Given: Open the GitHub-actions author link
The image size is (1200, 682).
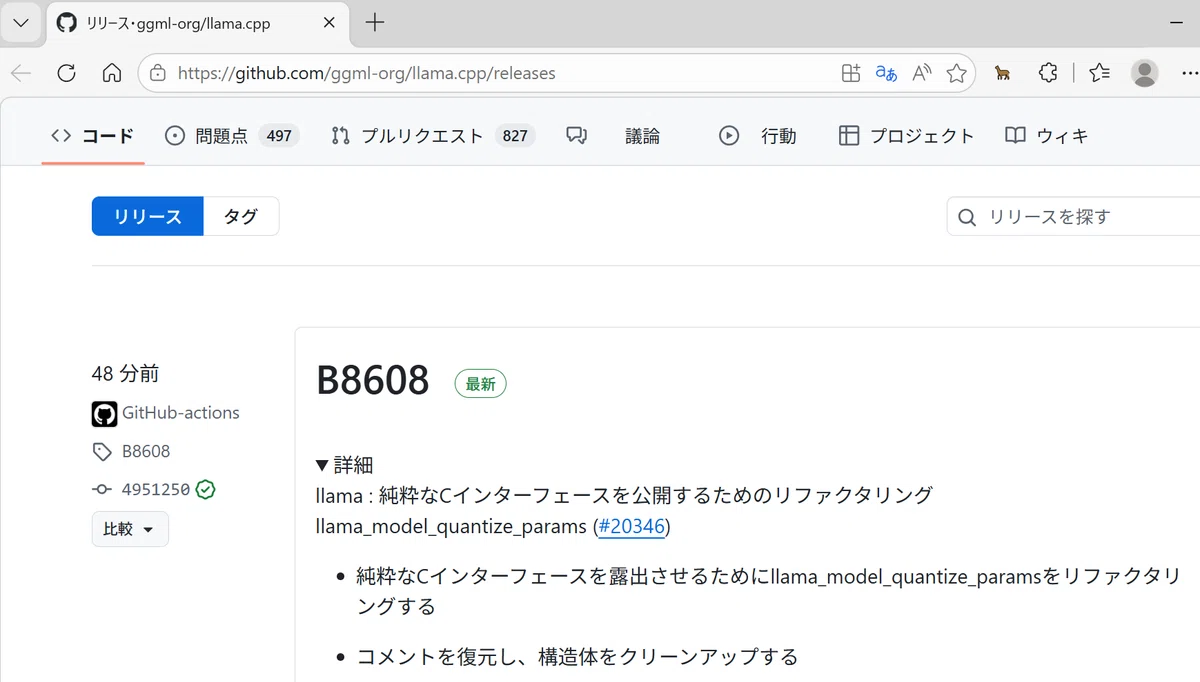Looking at the screenshot, I should [181, 413].
